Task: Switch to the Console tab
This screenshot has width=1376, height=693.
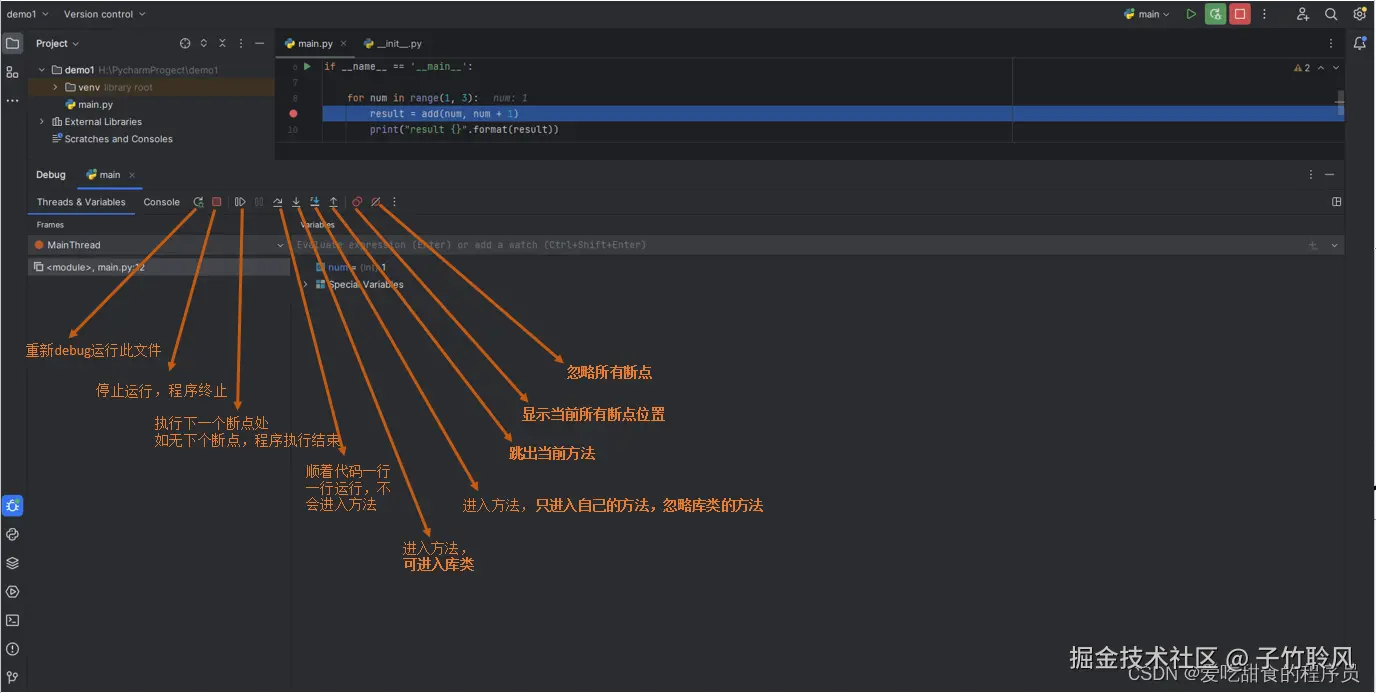Action: pyautogui.click(x=162, y=202)
